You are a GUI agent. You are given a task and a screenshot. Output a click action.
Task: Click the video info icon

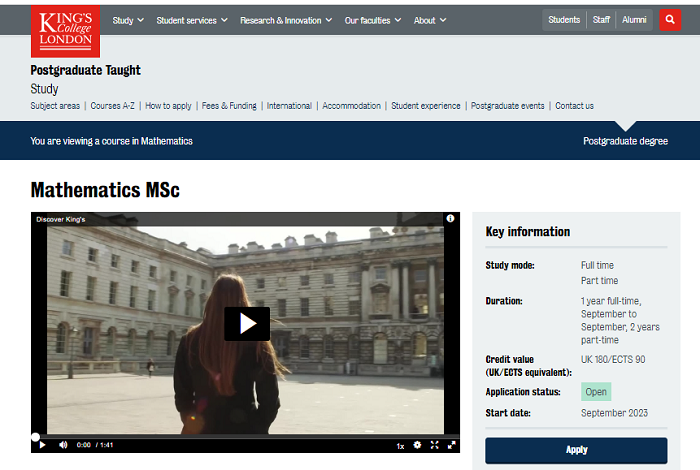click(450, 218)
